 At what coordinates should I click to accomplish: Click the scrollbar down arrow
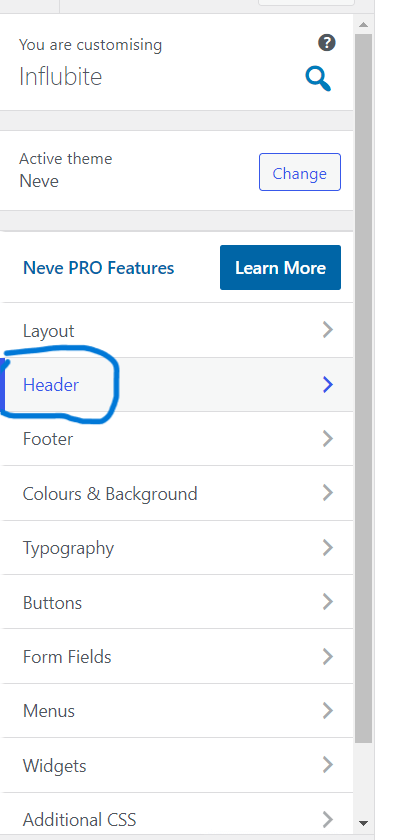point(363,823)
